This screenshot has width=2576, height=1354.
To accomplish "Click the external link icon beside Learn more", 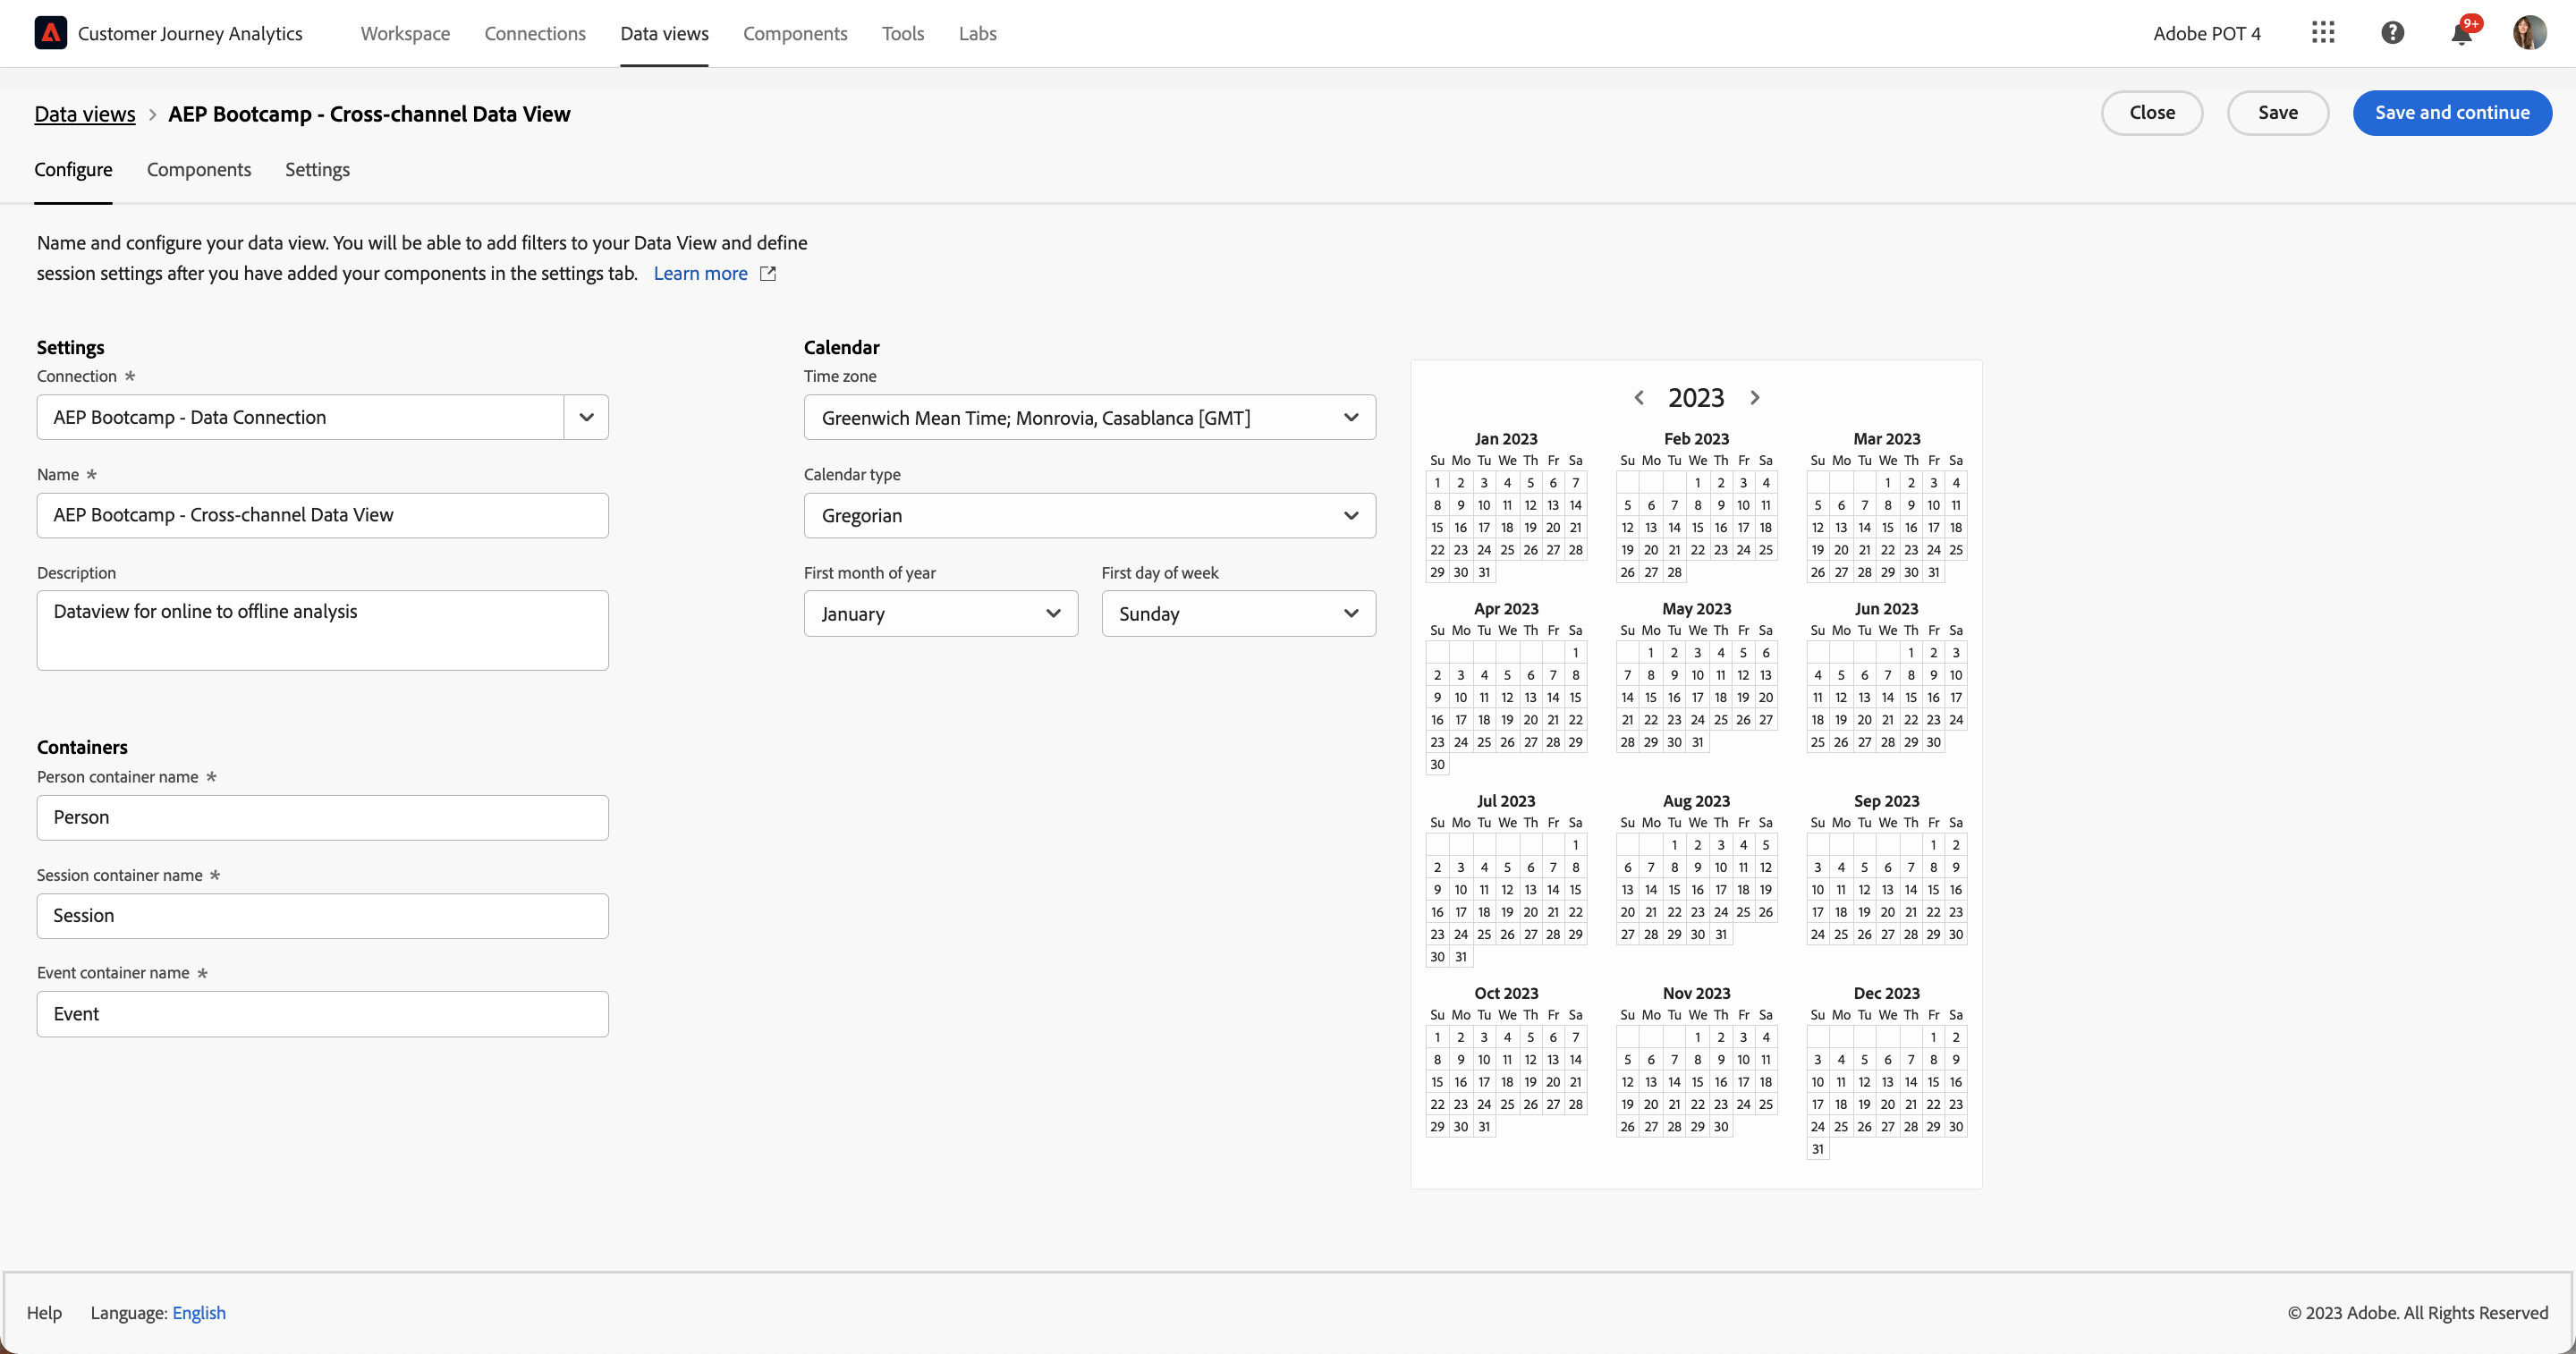I will click(768, 274).
